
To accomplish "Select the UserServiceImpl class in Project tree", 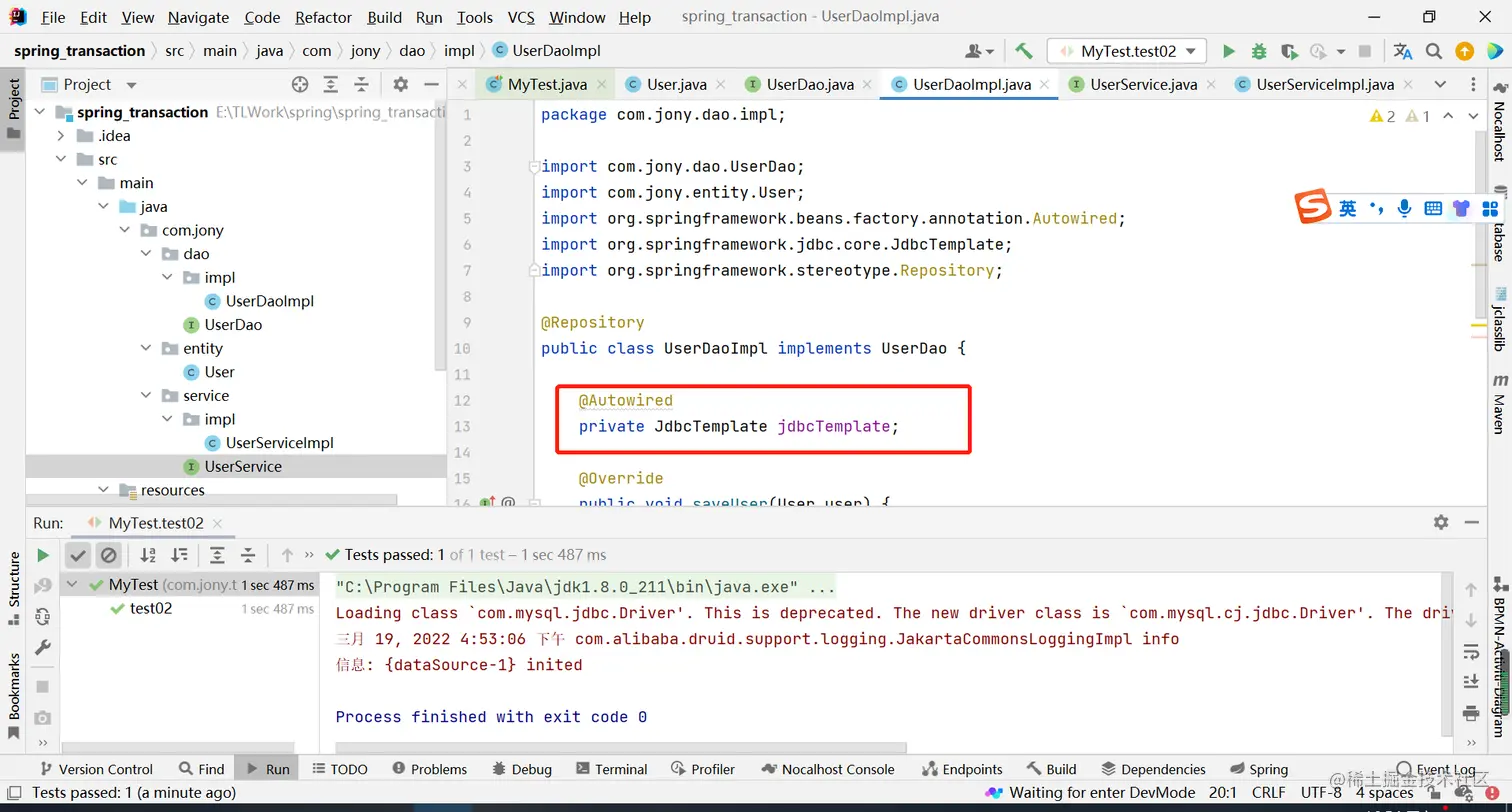I will [x=269, y=443].
